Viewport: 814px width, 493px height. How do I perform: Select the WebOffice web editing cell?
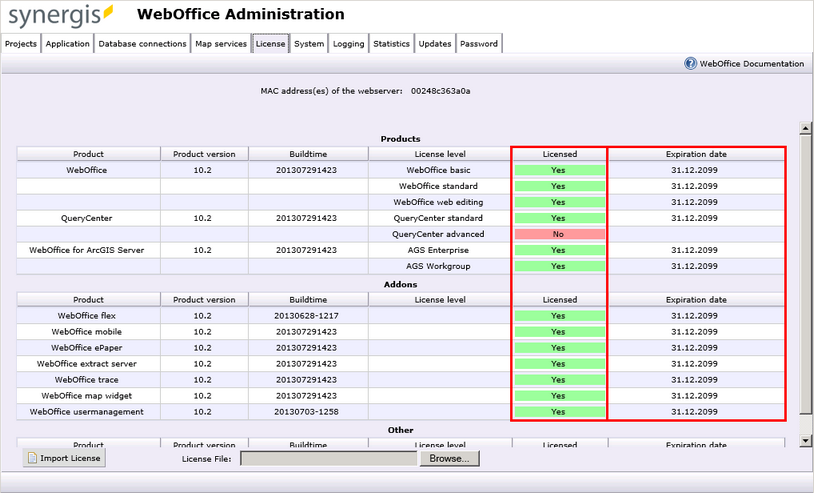pyautogui.click(x=439, y=202)
